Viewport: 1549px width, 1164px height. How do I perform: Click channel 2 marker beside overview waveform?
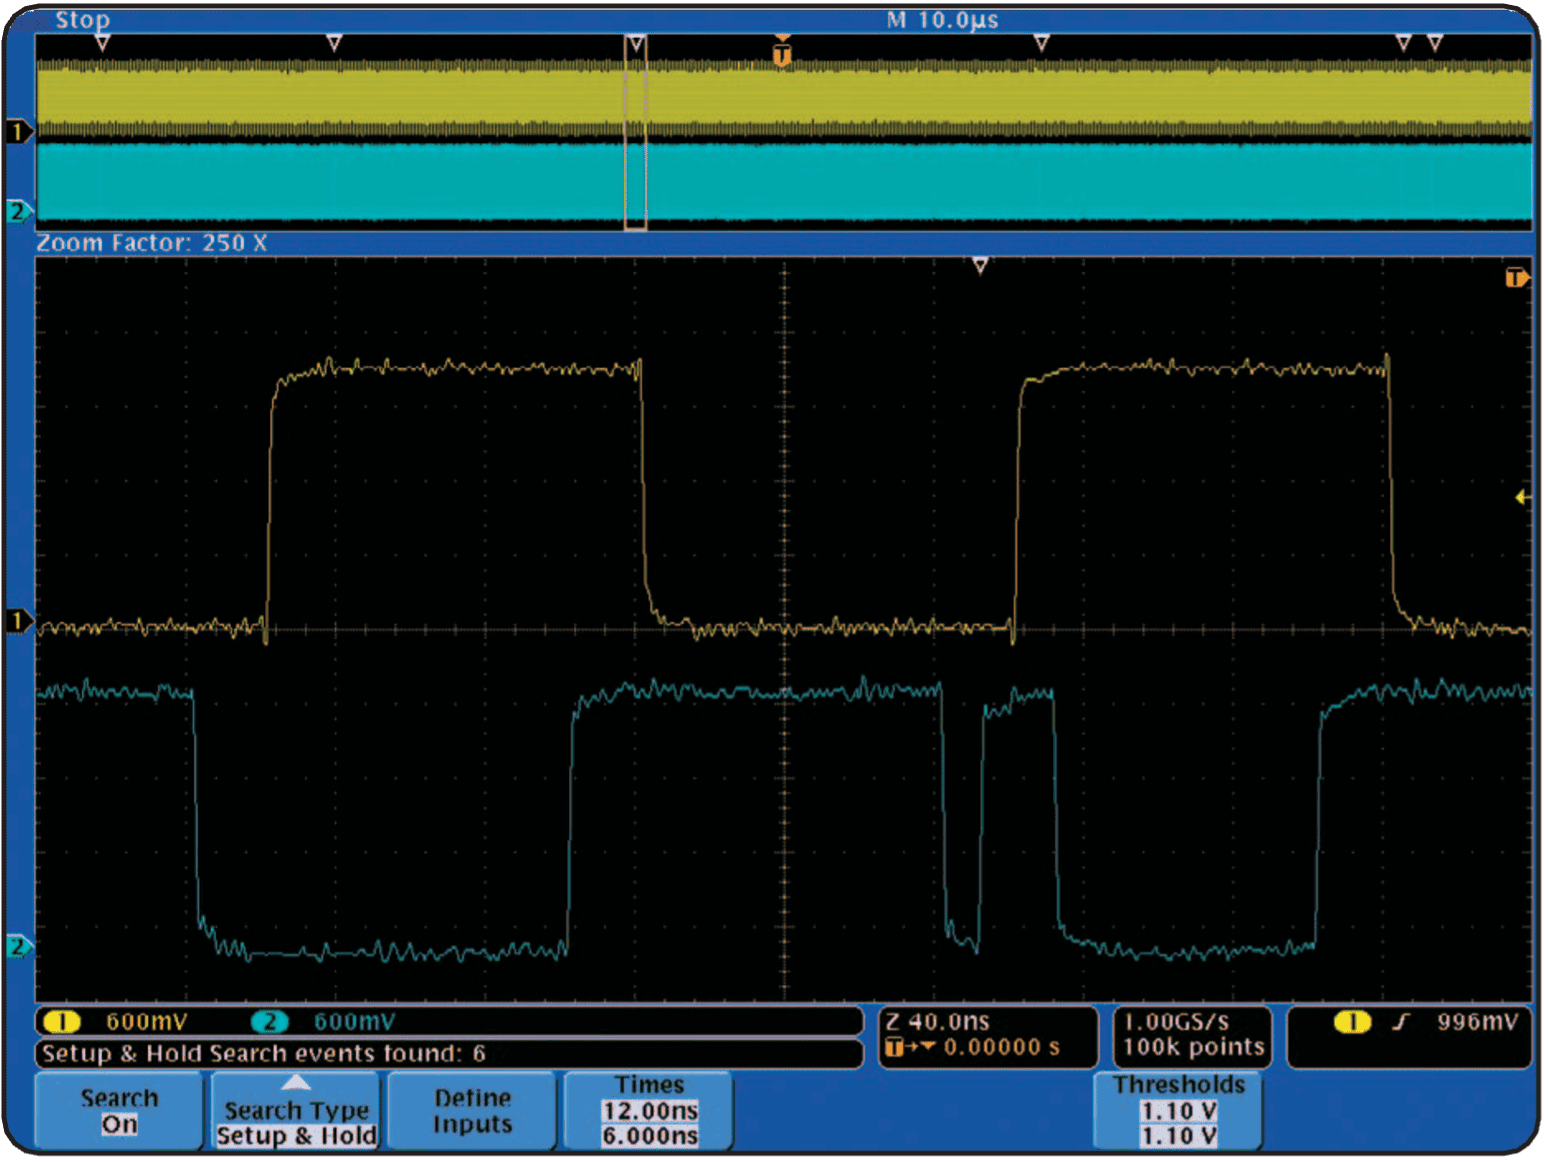coord(18,211)
